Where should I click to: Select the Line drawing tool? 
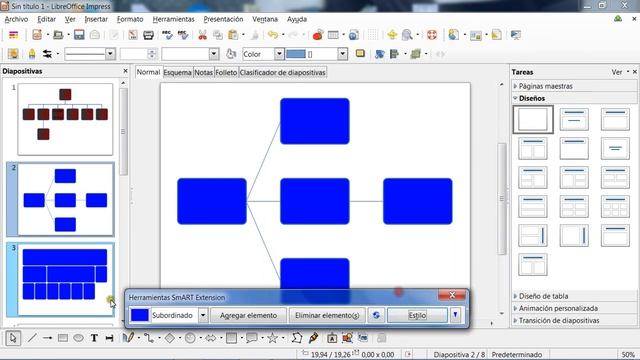(32, 338)
